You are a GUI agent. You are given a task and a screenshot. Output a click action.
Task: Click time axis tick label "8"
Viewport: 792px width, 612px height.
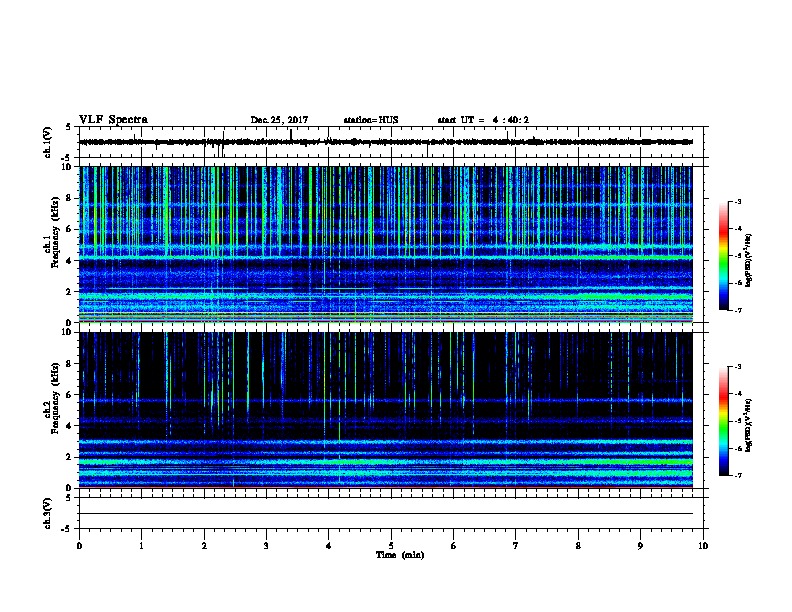[578, 546]
